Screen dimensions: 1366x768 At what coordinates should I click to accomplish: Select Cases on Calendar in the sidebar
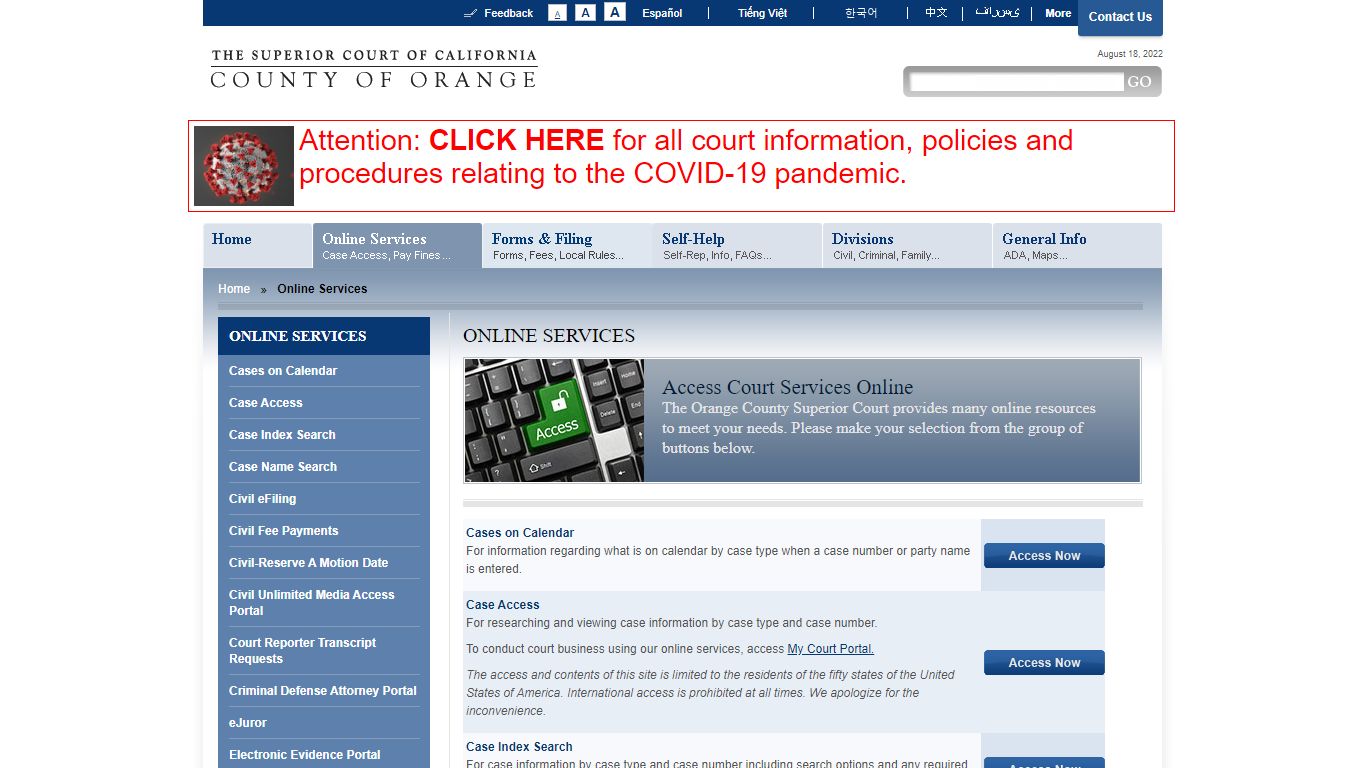point(283,371)
